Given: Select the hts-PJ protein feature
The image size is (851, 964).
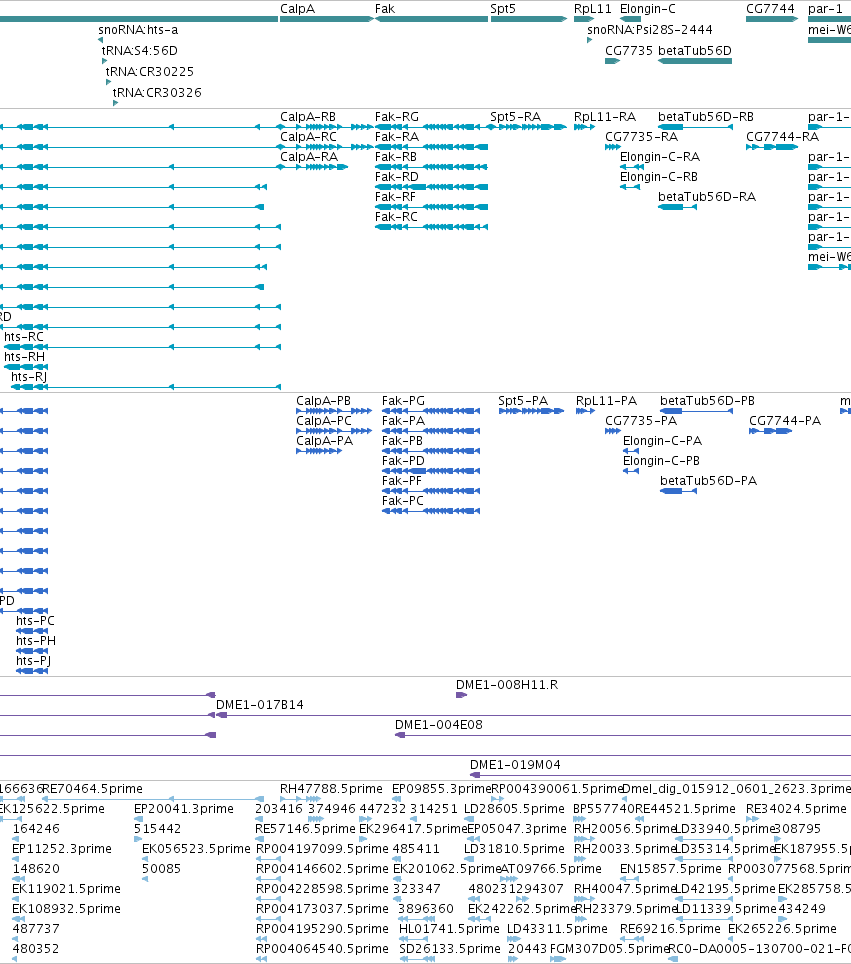Looking at the screenshot, I should [32, 671].
